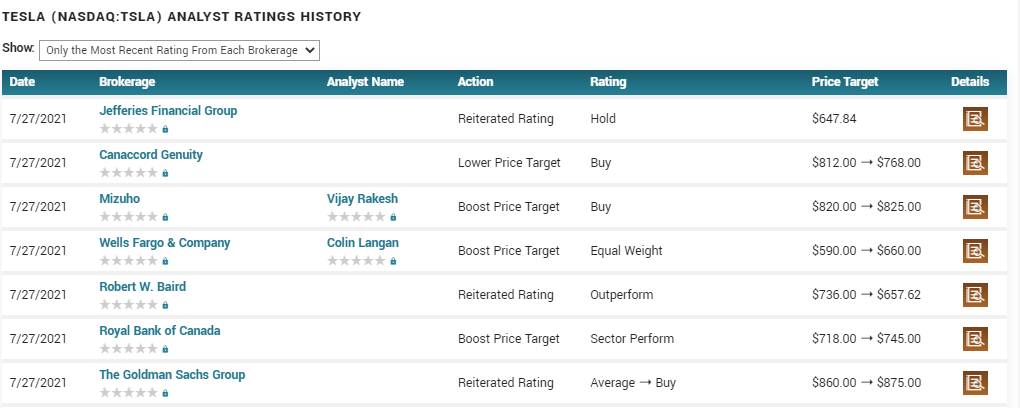The width and height of the screenshot is (1020, 408).
Task: Click the Mizuho brokerage link
Action: tap(120, 199)
